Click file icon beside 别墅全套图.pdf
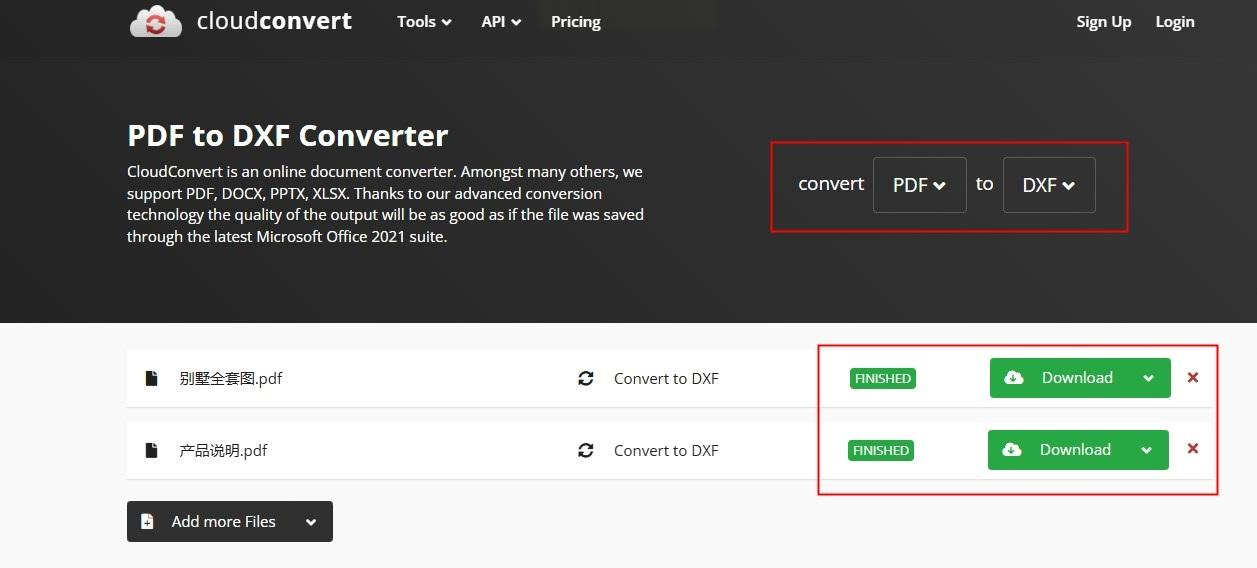Image resolution: width=1257 pixels, height=568 pixels. (152, 378)
